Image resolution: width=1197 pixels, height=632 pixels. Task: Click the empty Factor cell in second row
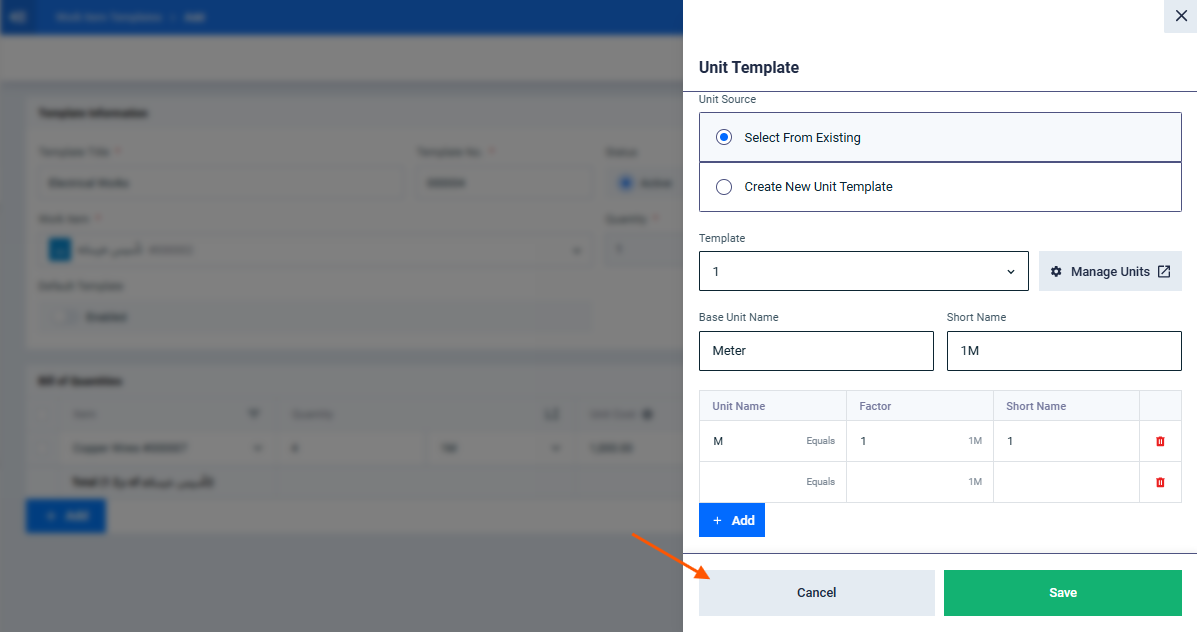(x=920, y=482)
